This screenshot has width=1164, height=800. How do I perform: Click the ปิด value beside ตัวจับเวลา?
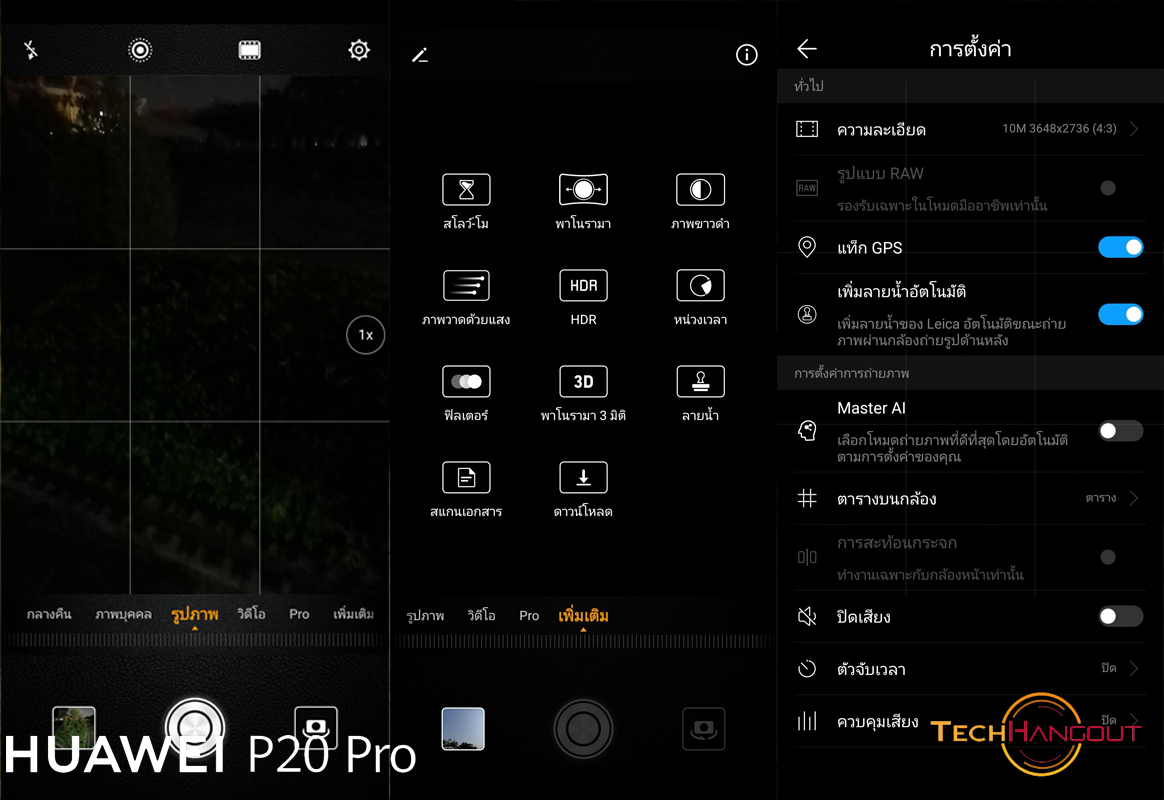click(1108, 668)
